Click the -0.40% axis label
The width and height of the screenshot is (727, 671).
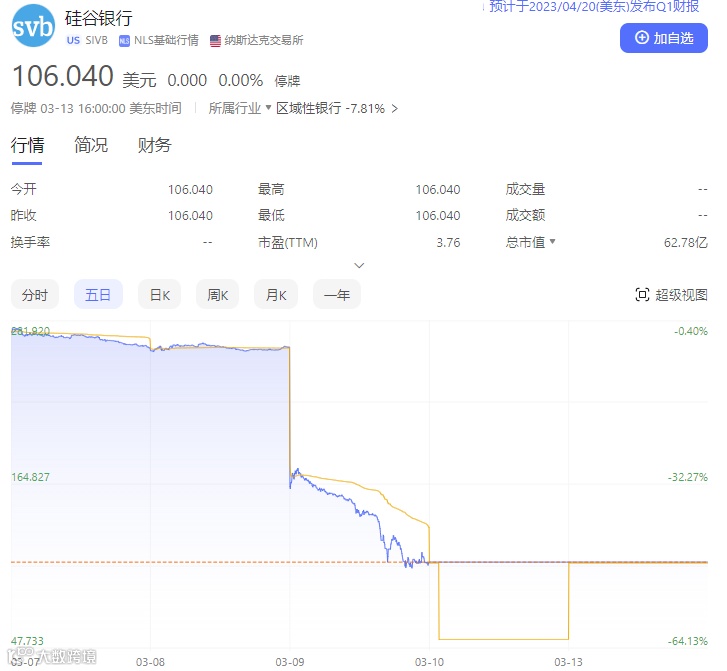point(690,331)
